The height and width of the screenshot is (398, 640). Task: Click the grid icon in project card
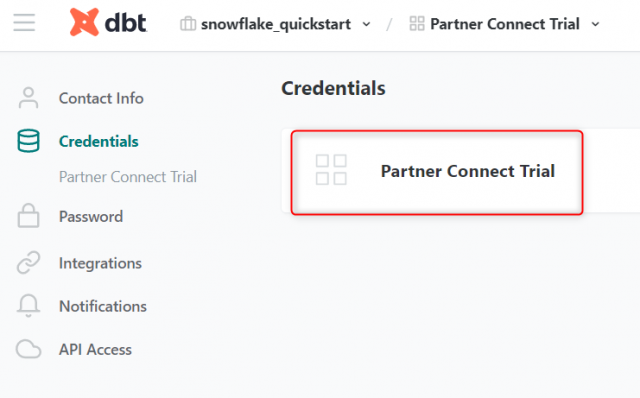(x=331, y=170)
